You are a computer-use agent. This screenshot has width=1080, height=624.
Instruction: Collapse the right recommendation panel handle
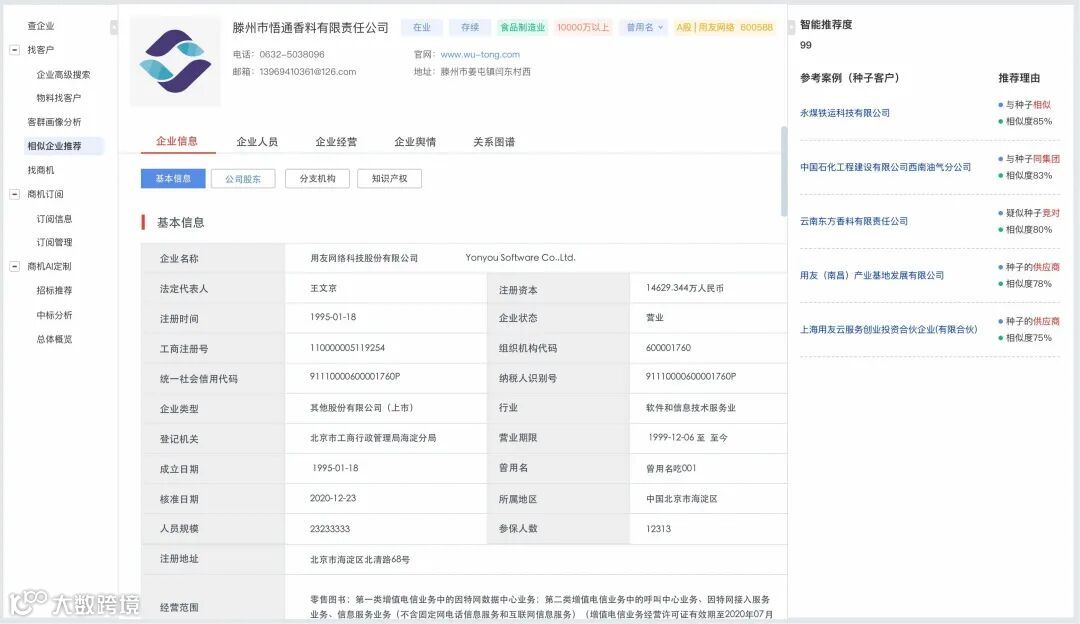tap(791, 27)
